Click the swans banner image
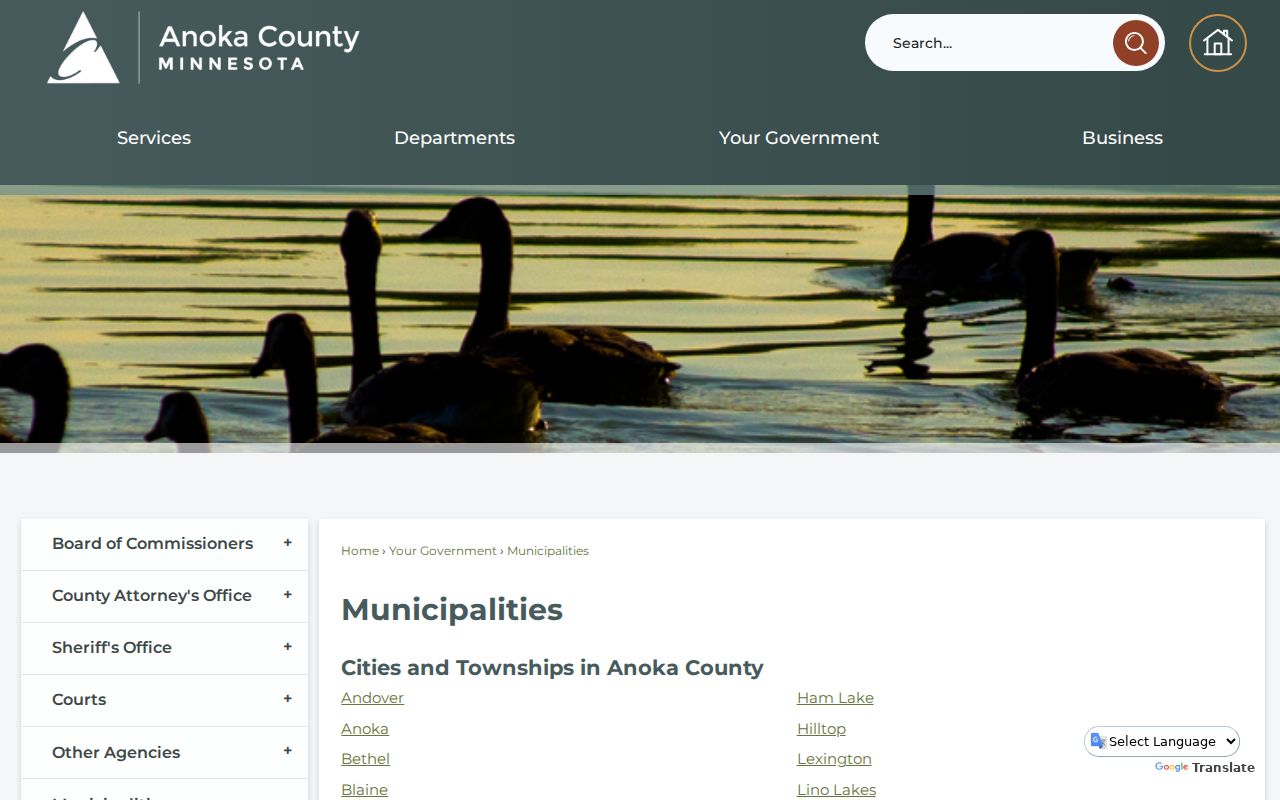This screenshot has height=800, width=1280. click(x=640, y=318)
